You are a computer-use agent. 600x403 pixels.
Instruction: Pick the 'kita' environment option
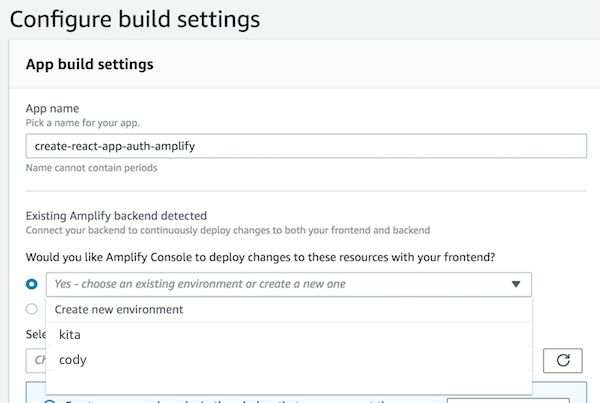tap(289, 334)
